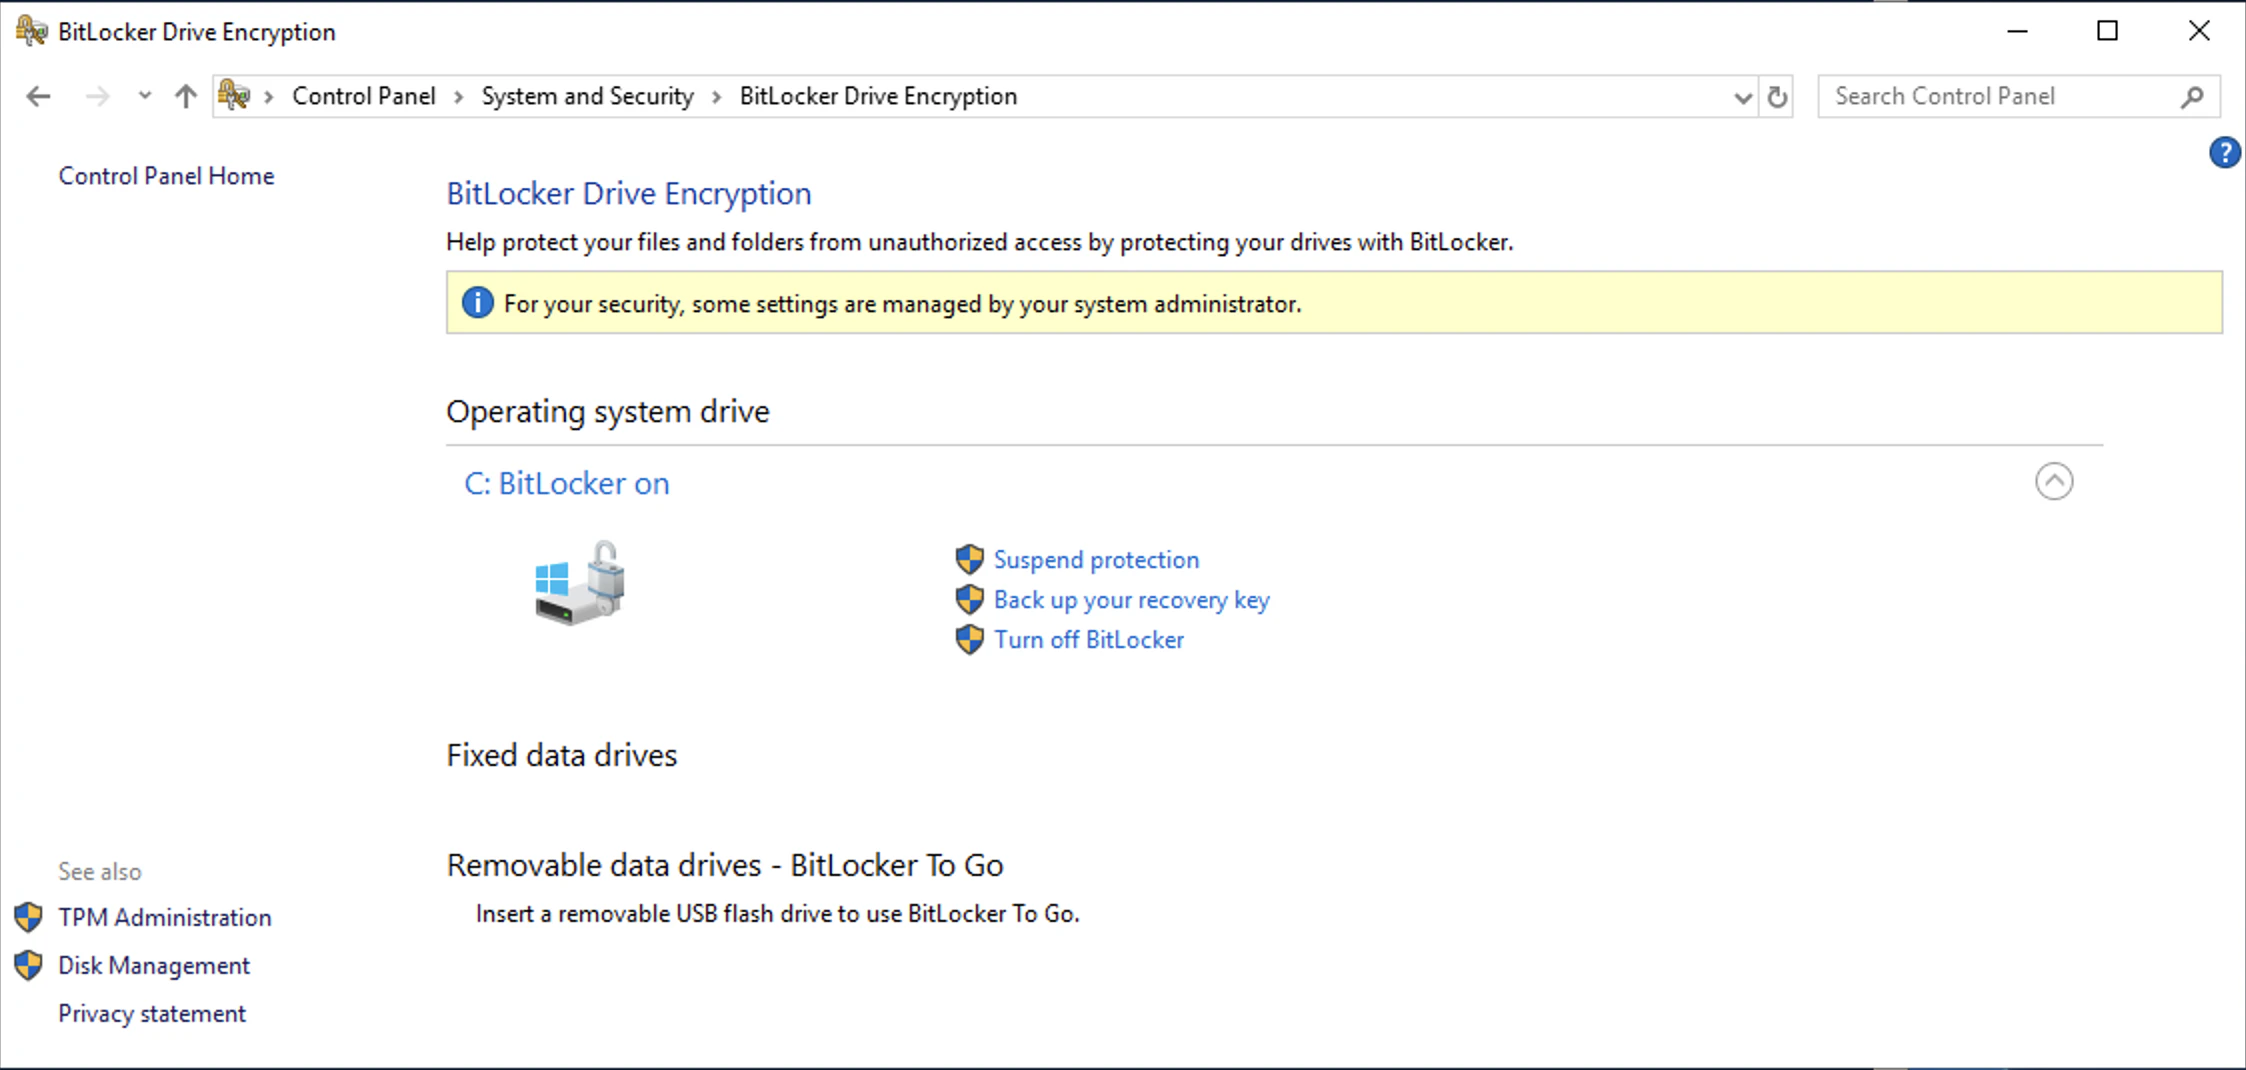Click the shield icon beside Suspend protection
This screenshot has width=2246, height=1070.
click(x=969, y=560)
